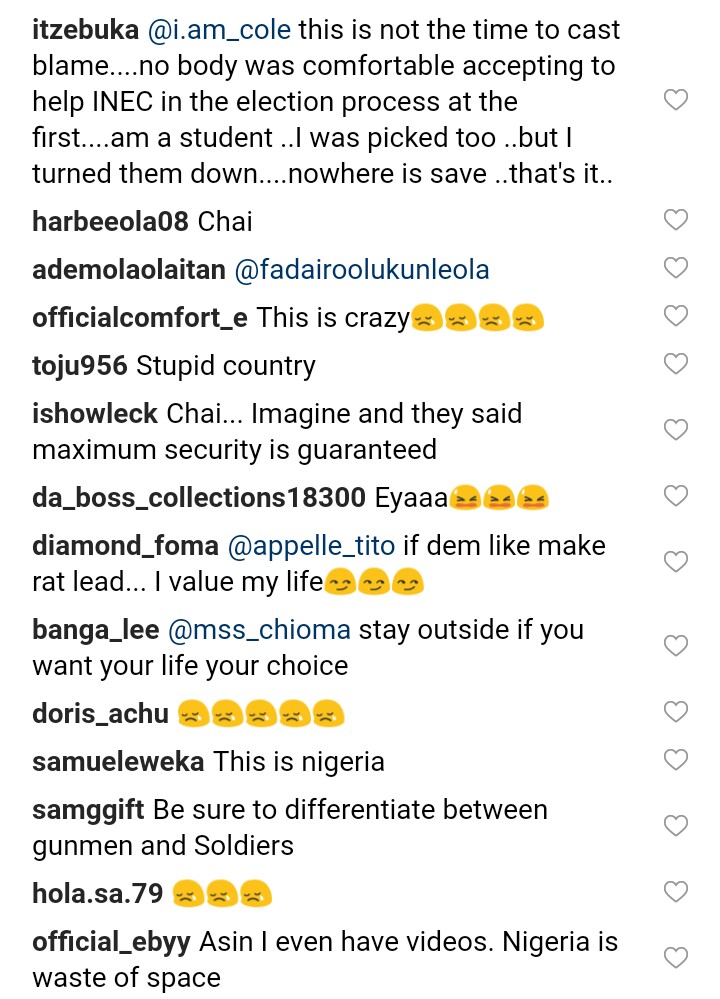Visit the @appelle_tito mentioned profile

pos(311,546)
